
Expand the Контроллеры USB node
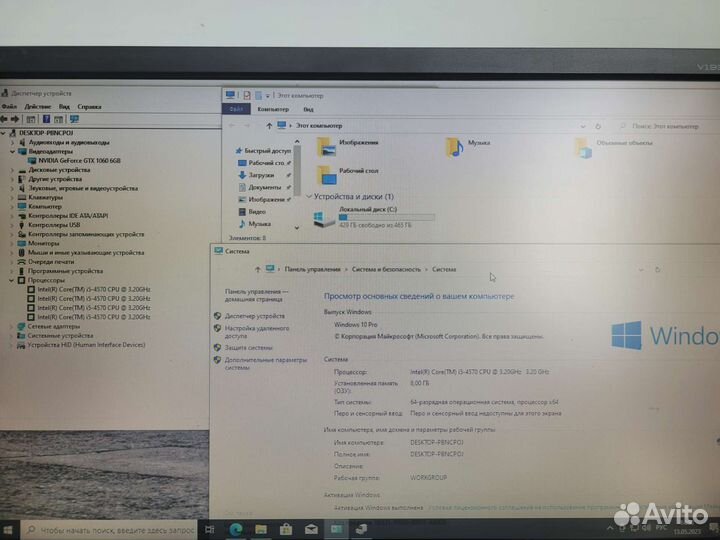click(12, 225)
